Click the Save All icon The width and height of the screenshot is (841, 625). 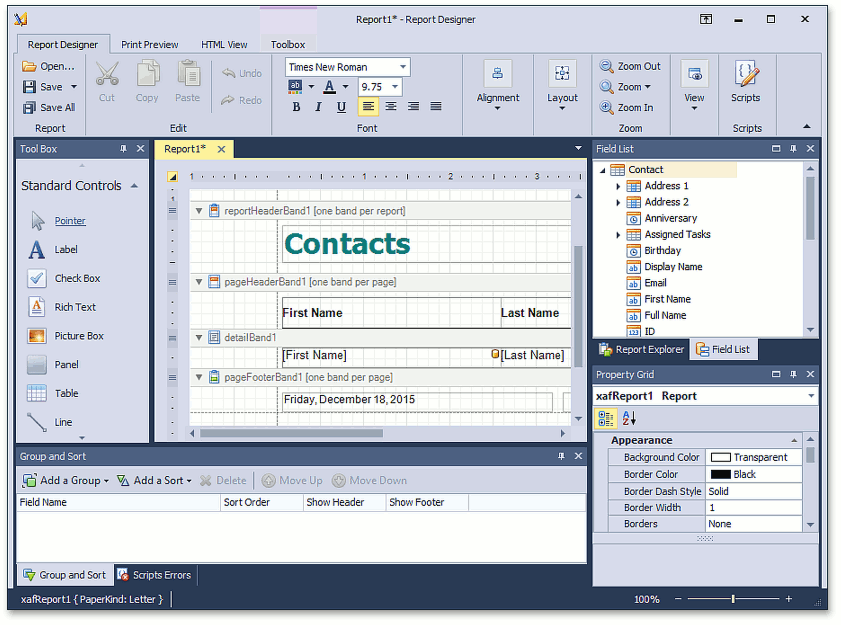tap(29, 108)
